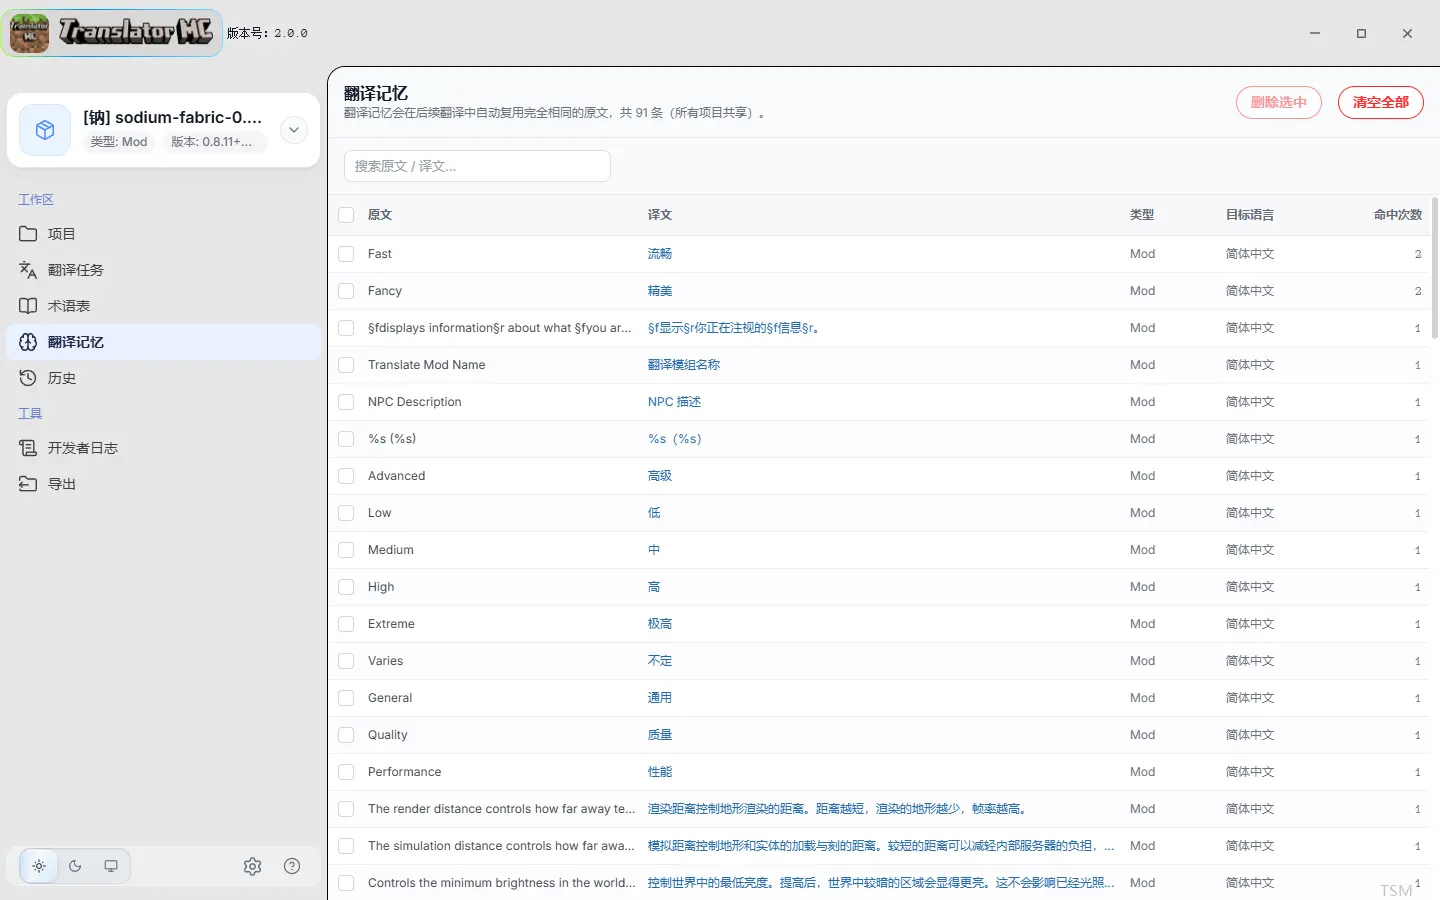The image size is (1440, 900).
Task: Check the box for the Fancy row
Action: 346,291
